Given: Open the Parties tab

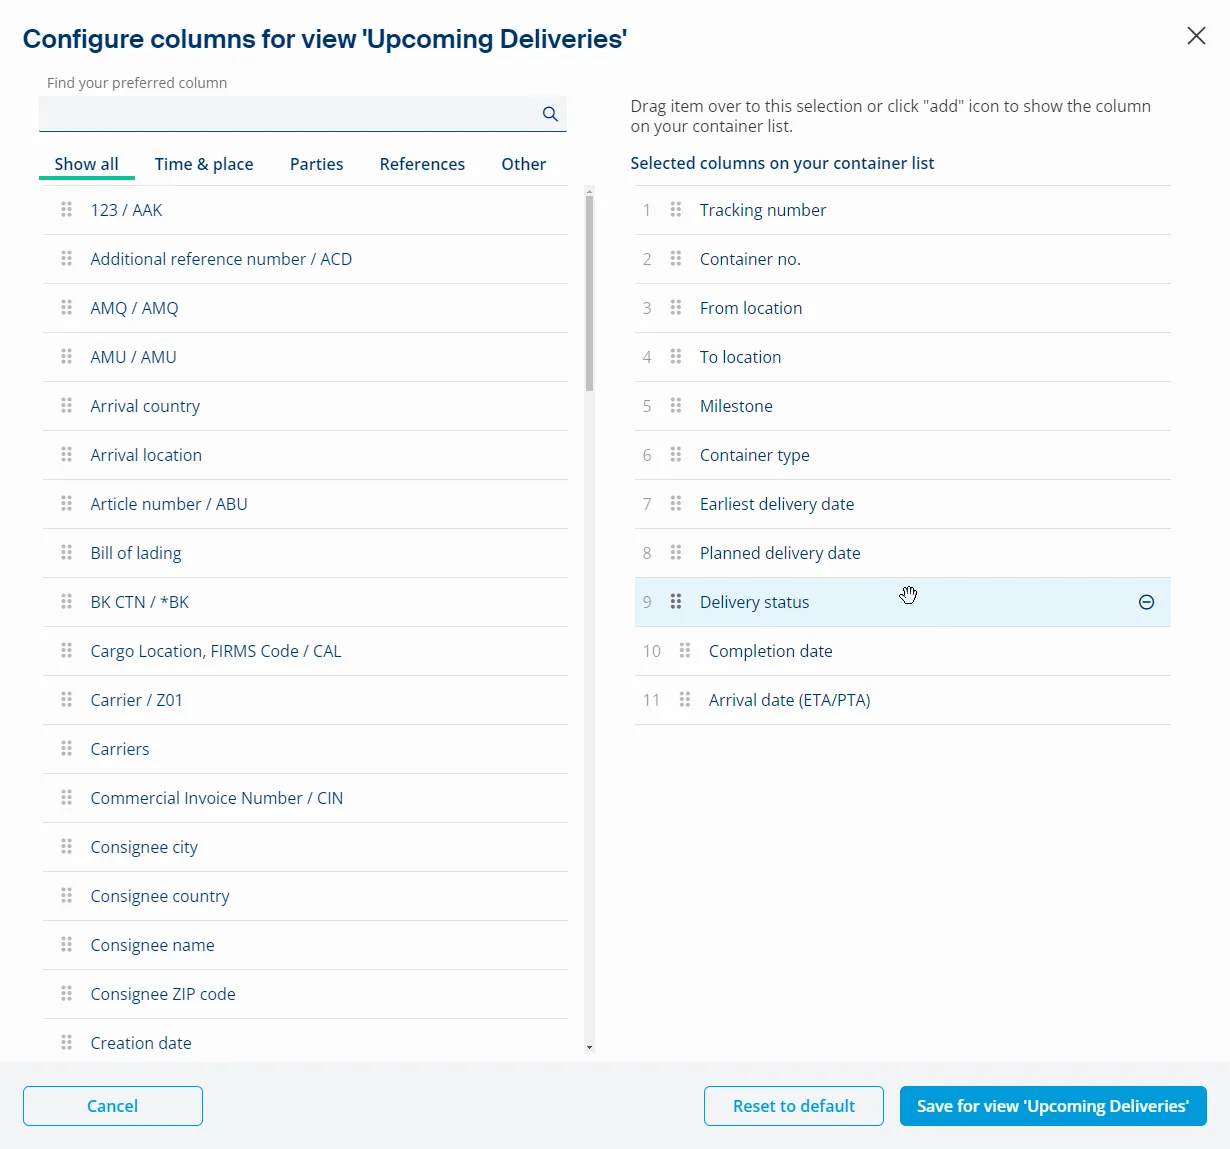Looking at the screenshot, I should [x=316, y=164].
